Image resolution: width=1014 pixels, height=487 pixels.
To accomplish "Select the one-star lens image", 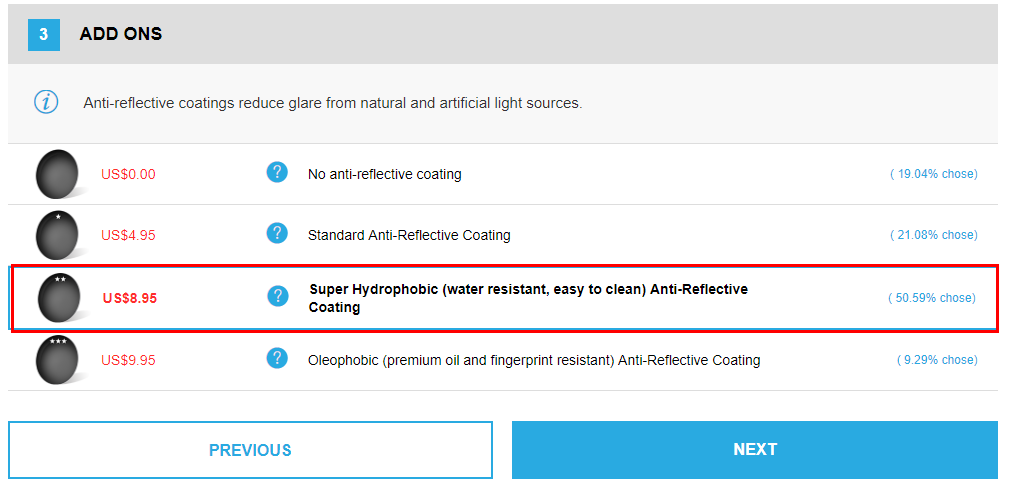I will [x=59, y=235].
